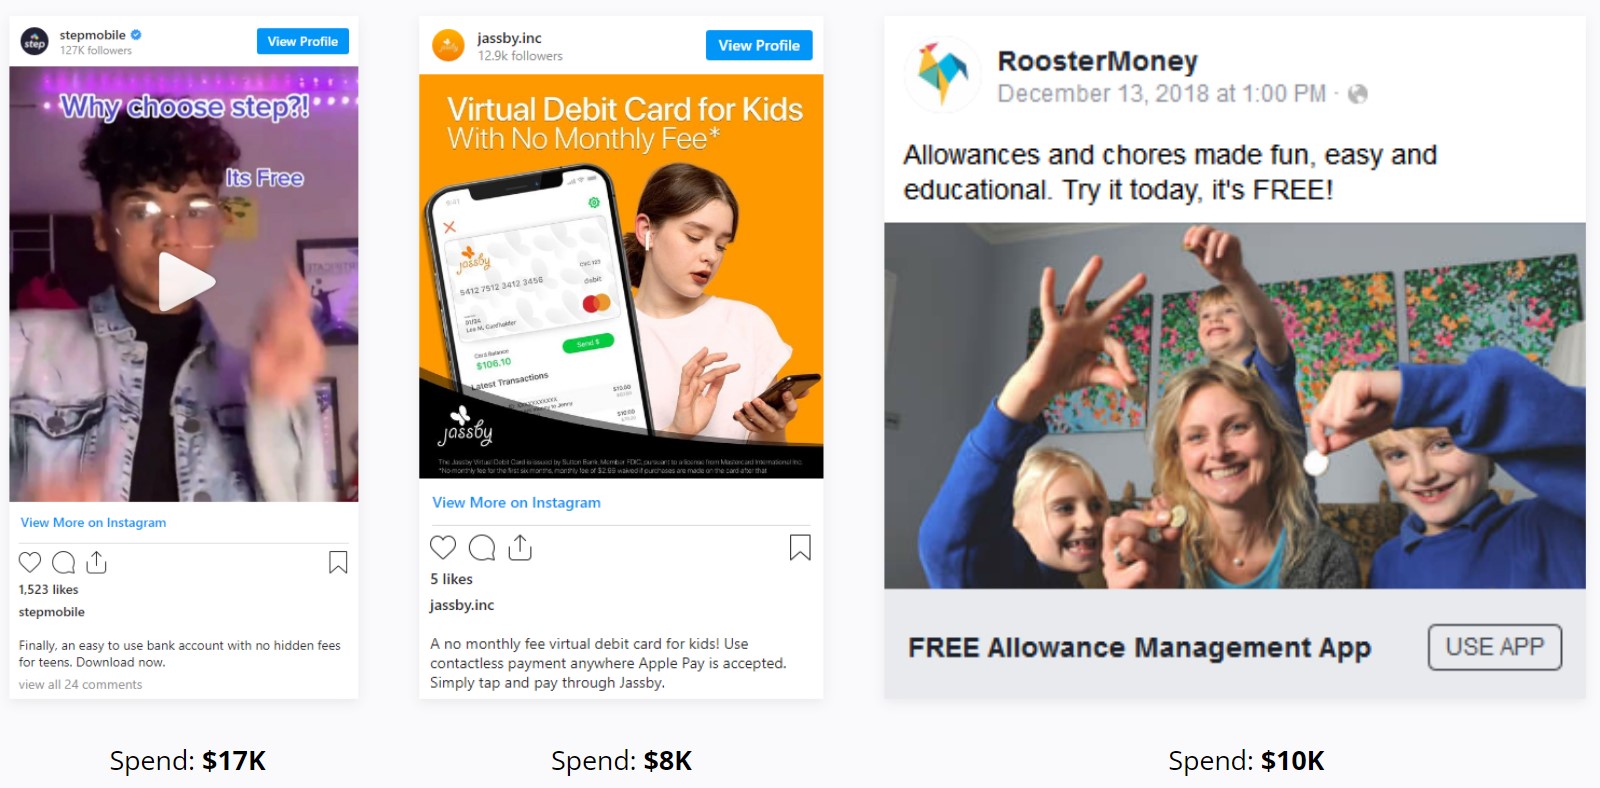The width and height of the screenshot is (1600, 788).
Task: View all 24 comments on stepmobile post
Action: (x=80, y=684)
